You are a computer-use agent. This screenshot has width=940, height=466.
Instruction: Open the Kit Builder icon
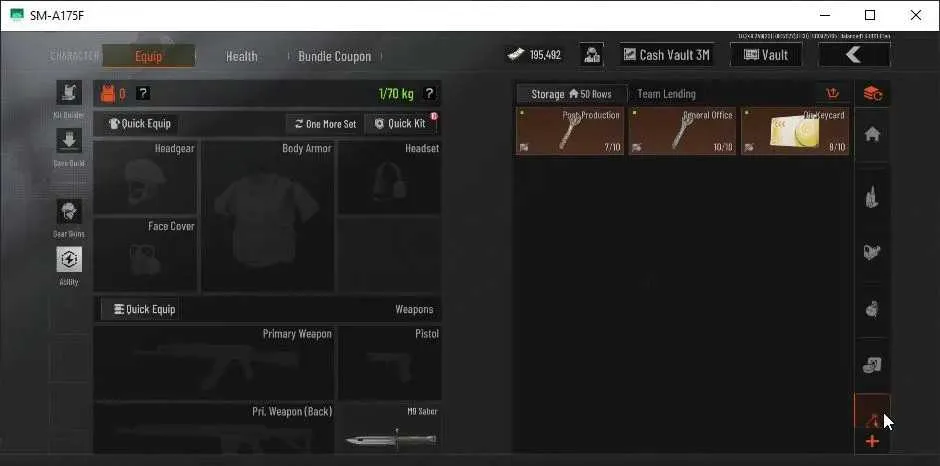69,92
